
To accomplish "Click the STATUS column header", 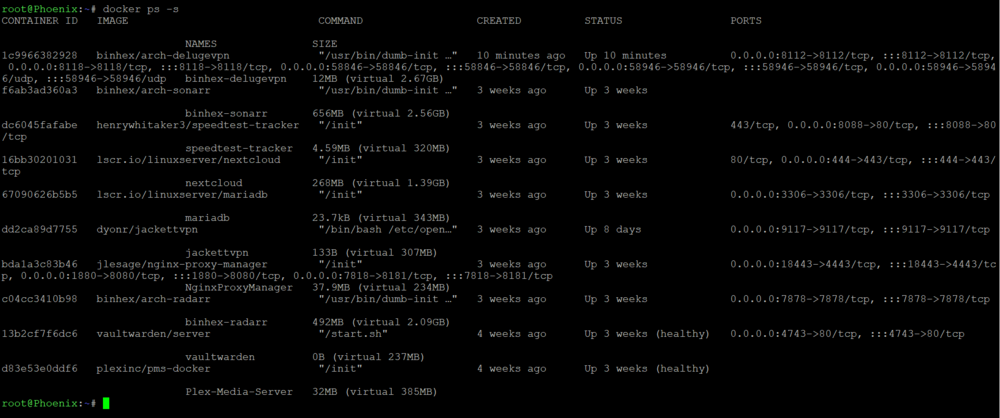I will coord(603,21).
